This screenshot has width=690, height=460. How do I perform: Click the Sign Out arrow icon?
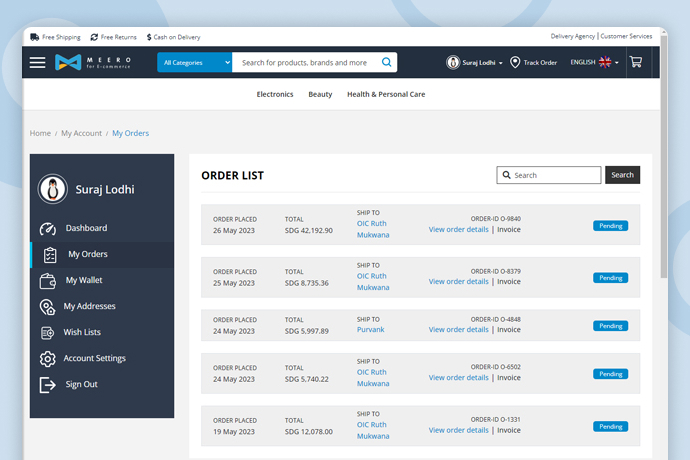coord(48,384)
